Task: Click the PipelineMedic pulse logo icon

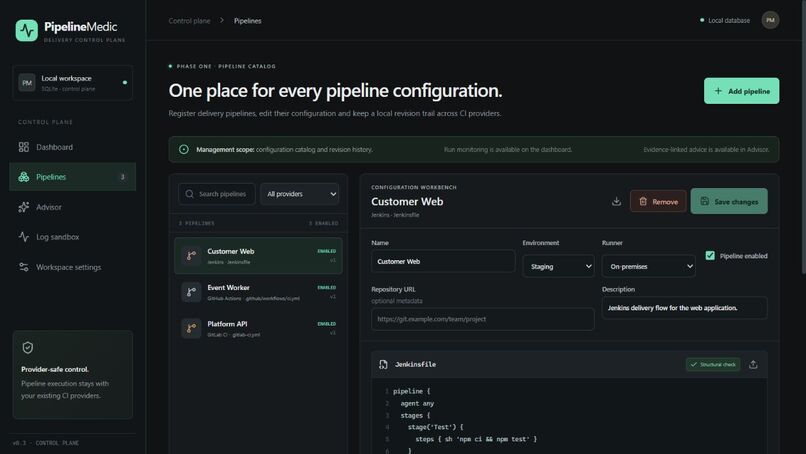Action: click(27, 30)
